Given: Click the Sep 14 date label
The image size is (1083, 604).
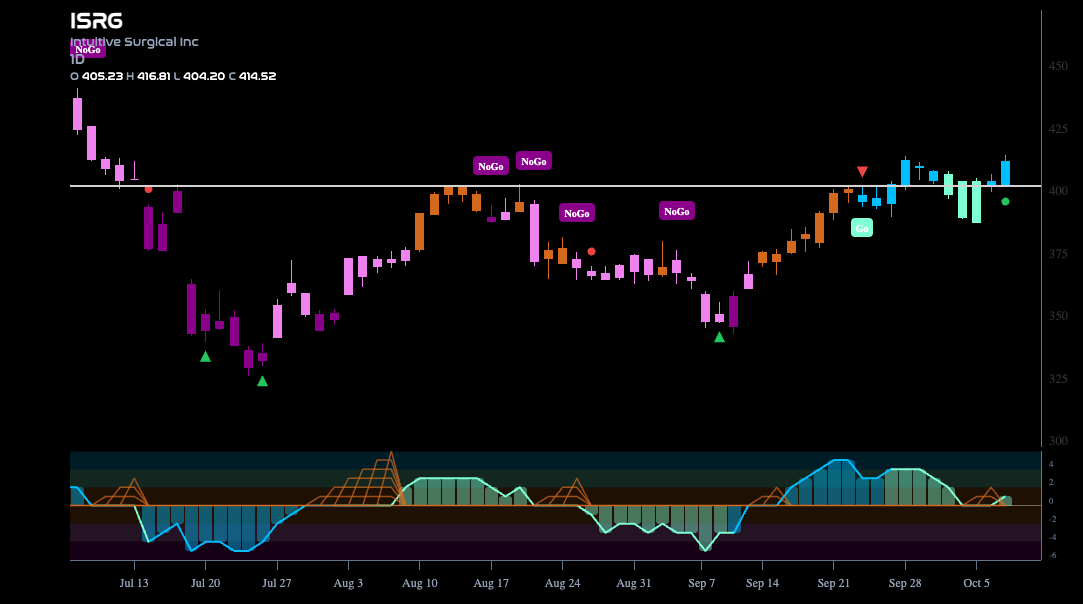Looking at the screenshot, I should (763, 583).
